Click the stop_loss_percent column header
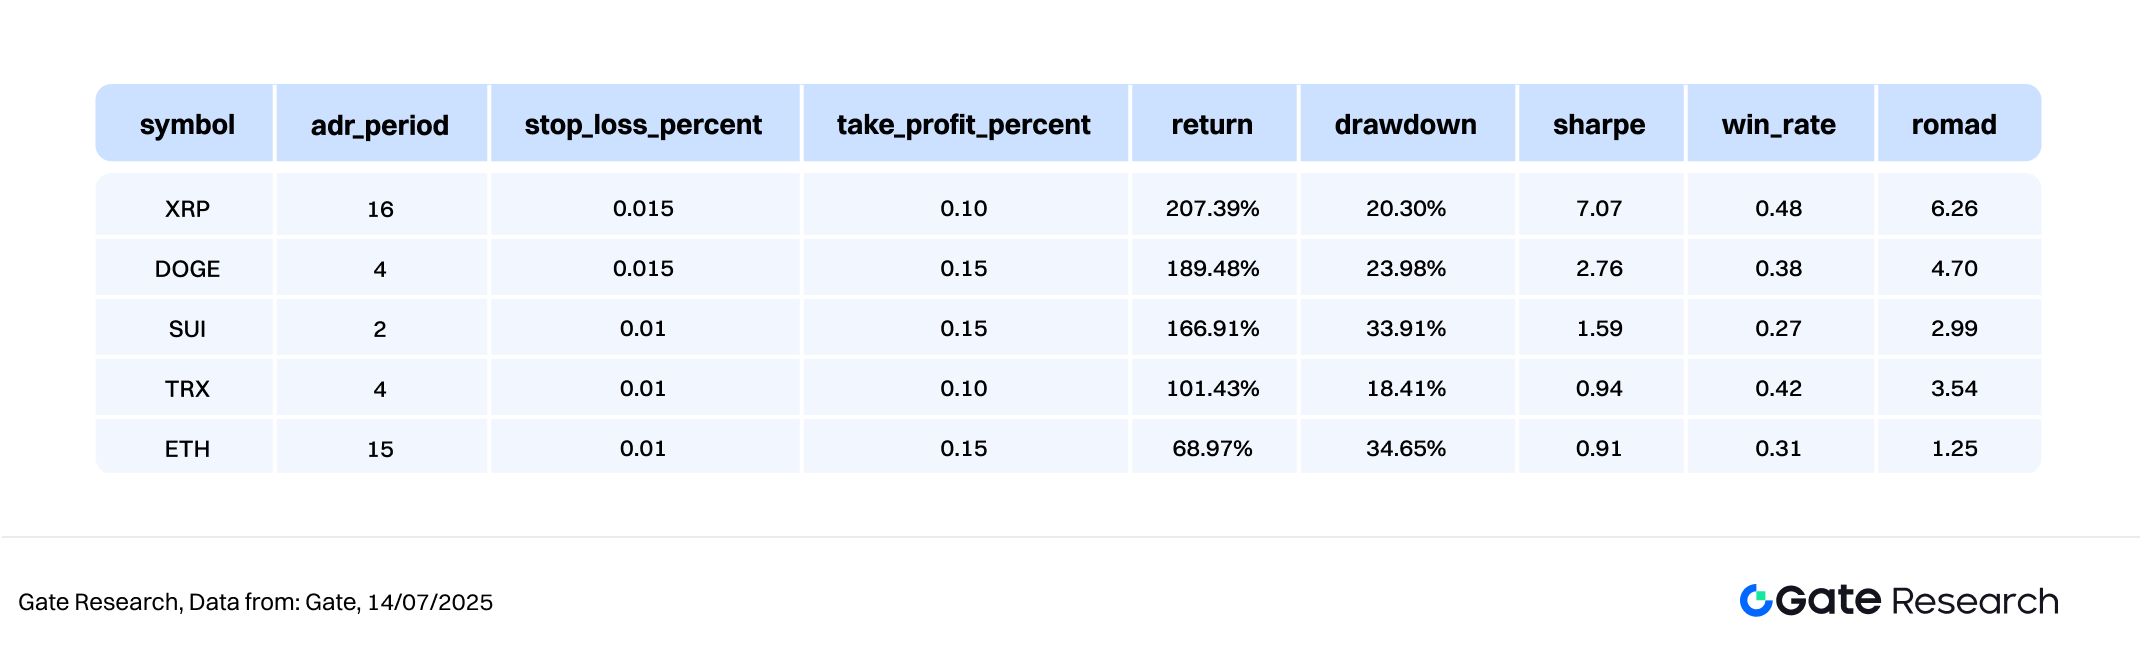 (643, 124)
